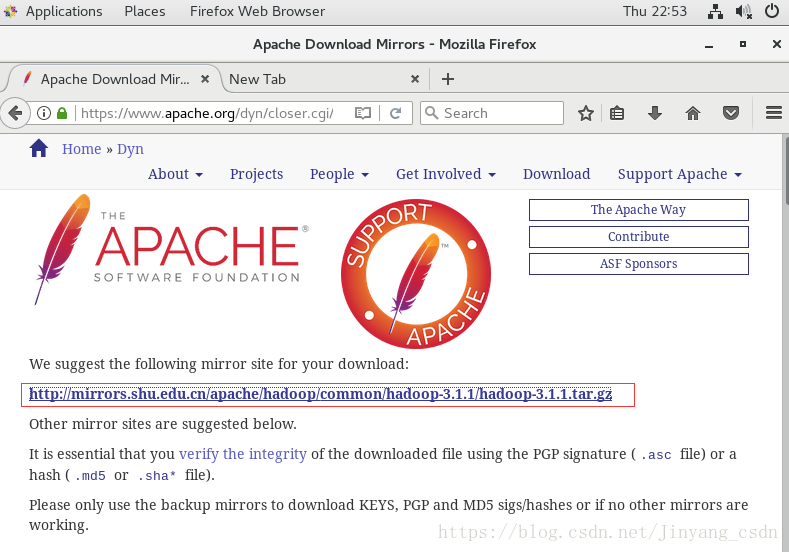Screen dimensions: 789x552
Task: Go back with the browser back arrow
Action: (15, 113)
